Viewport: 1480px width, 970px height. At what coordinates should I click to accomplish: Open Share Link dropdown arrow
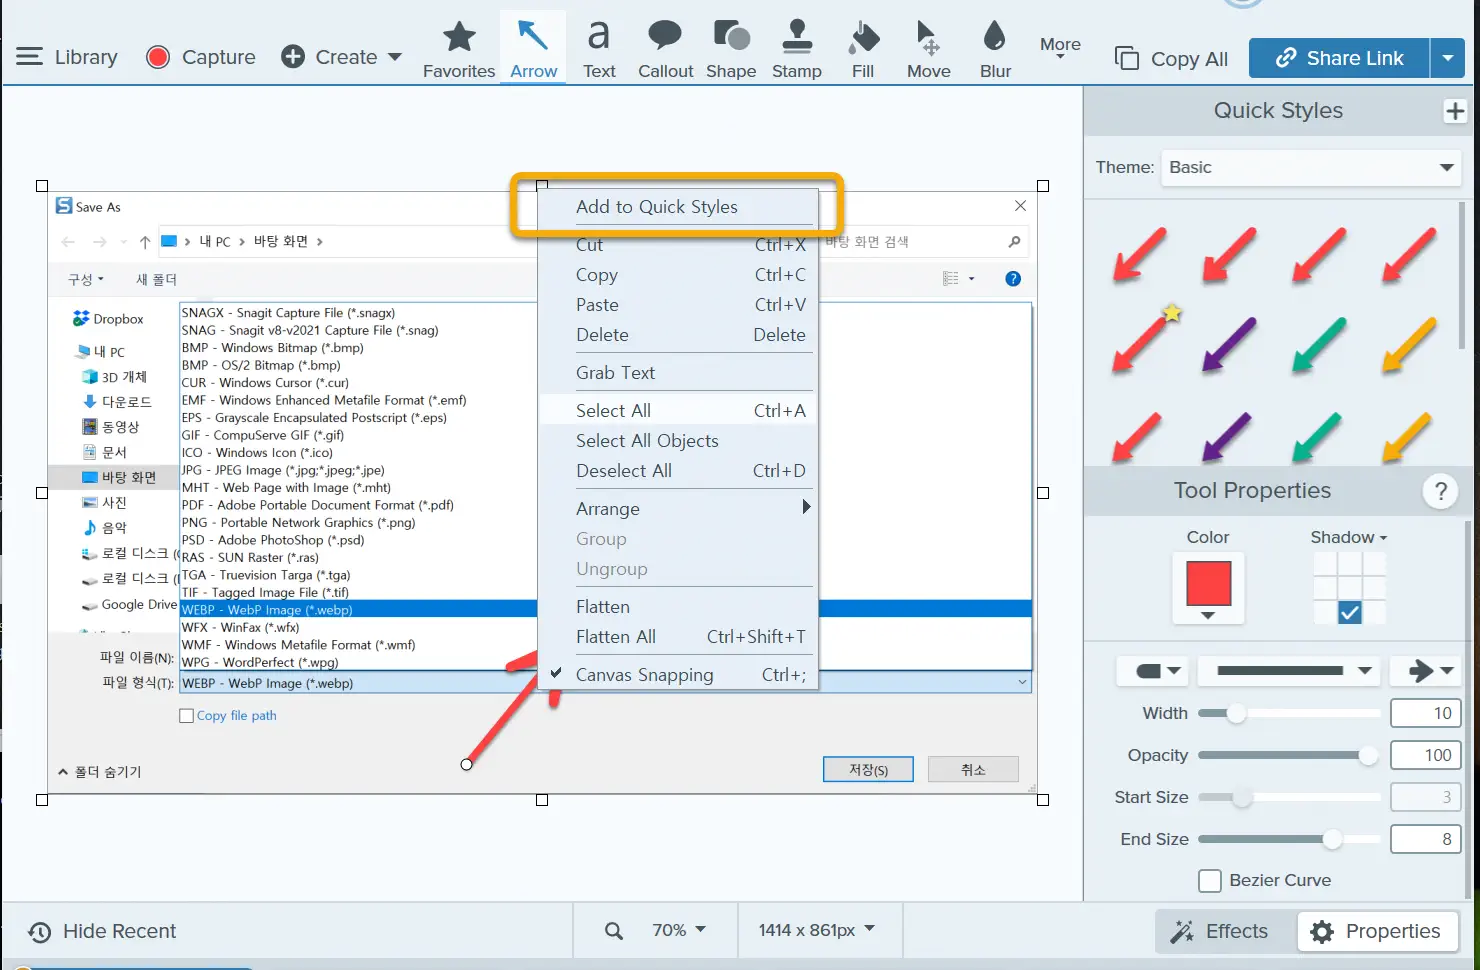click(x=1448, y=58)
